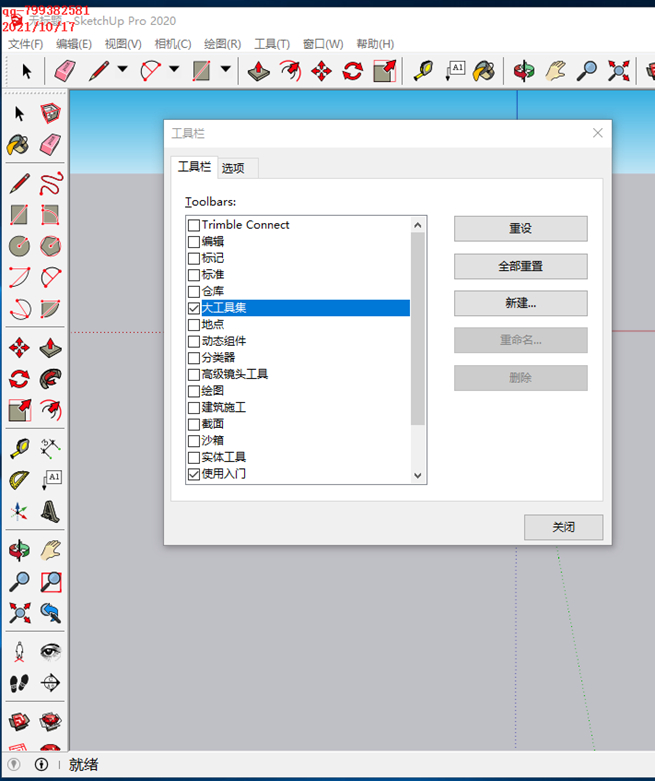Select the Pan hand tool in top toolbar

click(555, 71)
